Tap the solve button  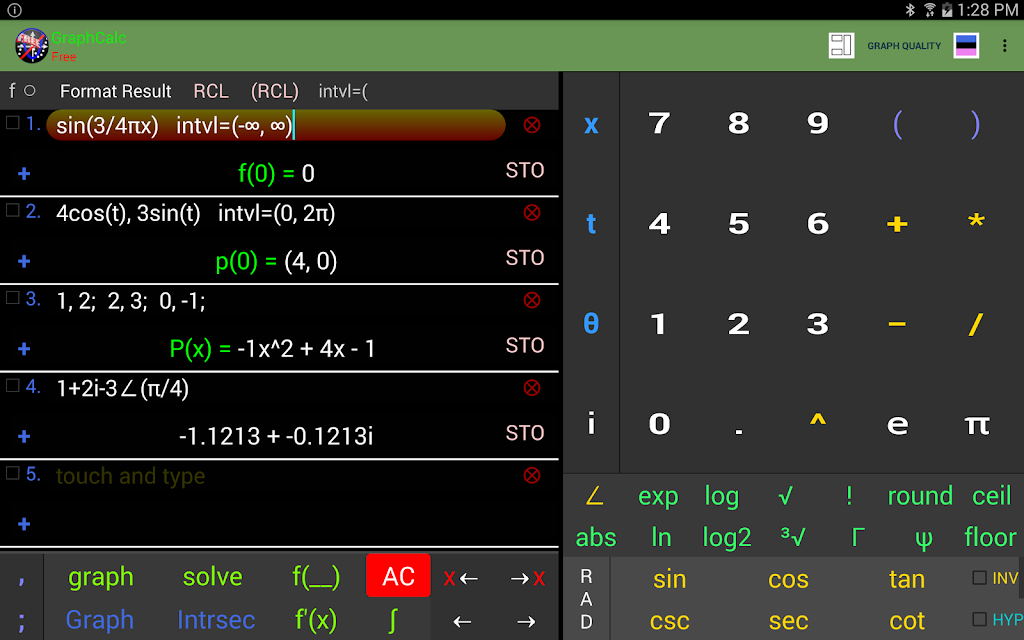pyautogui.click(x=212, y=577)
